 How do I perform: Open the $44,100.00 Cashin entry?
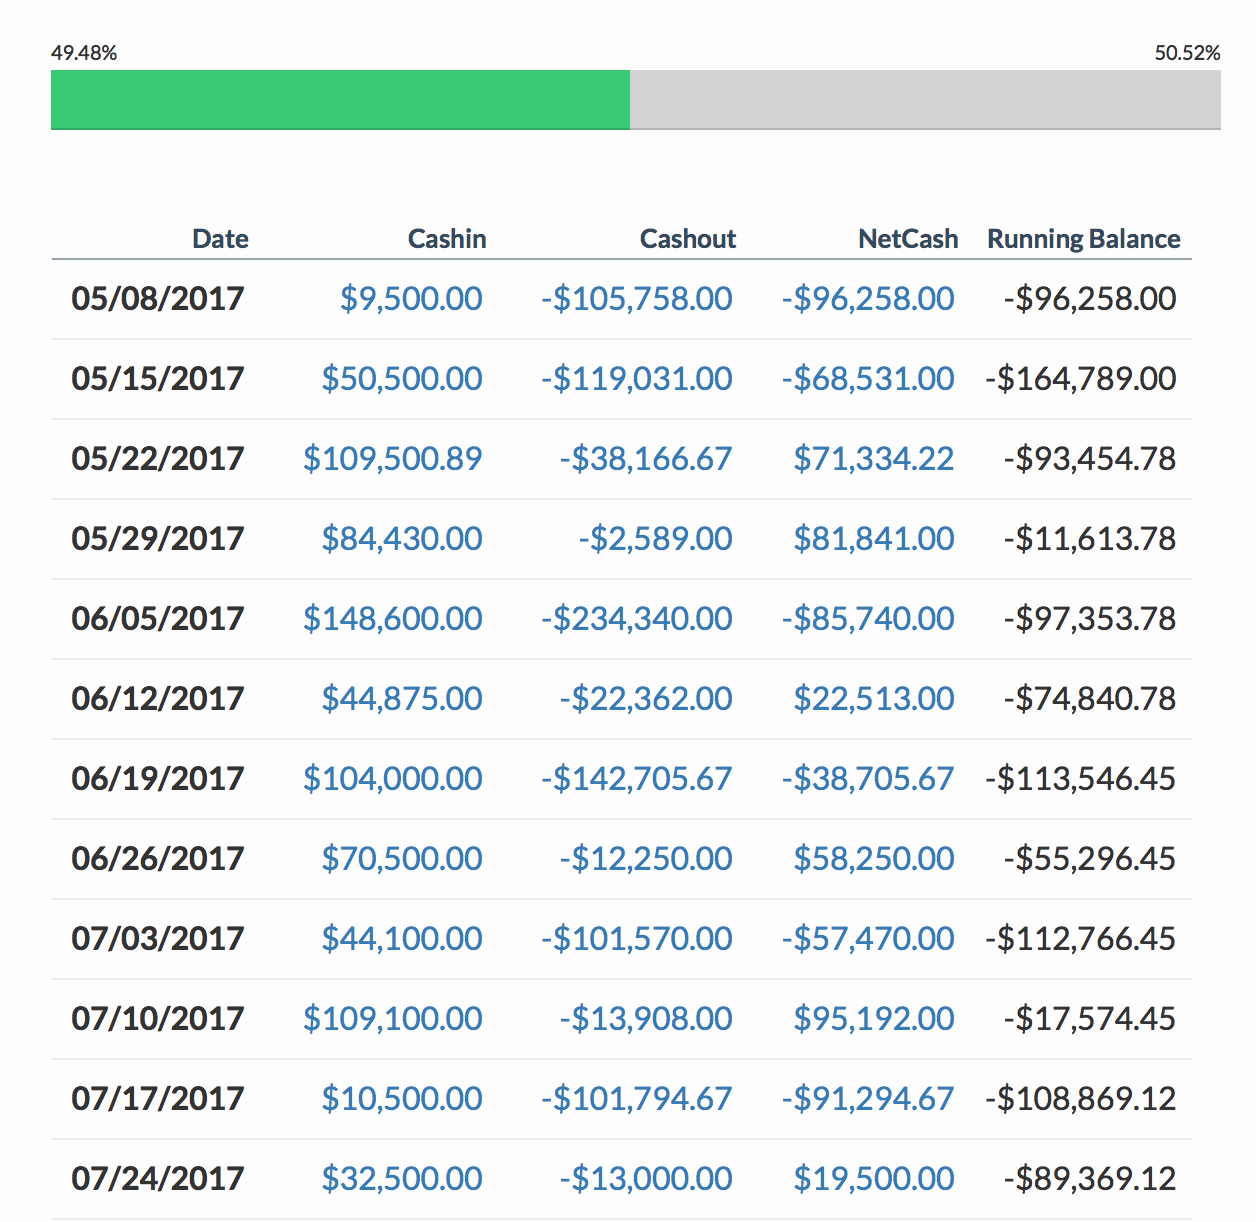(402, 938)
